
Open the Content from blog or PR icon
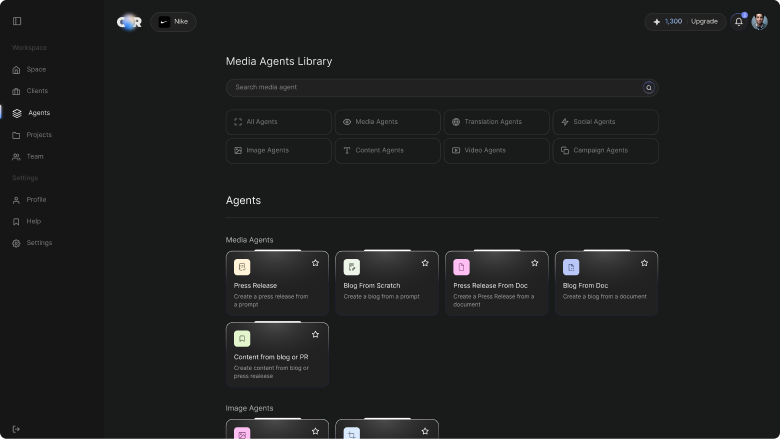tap(242, 339)
